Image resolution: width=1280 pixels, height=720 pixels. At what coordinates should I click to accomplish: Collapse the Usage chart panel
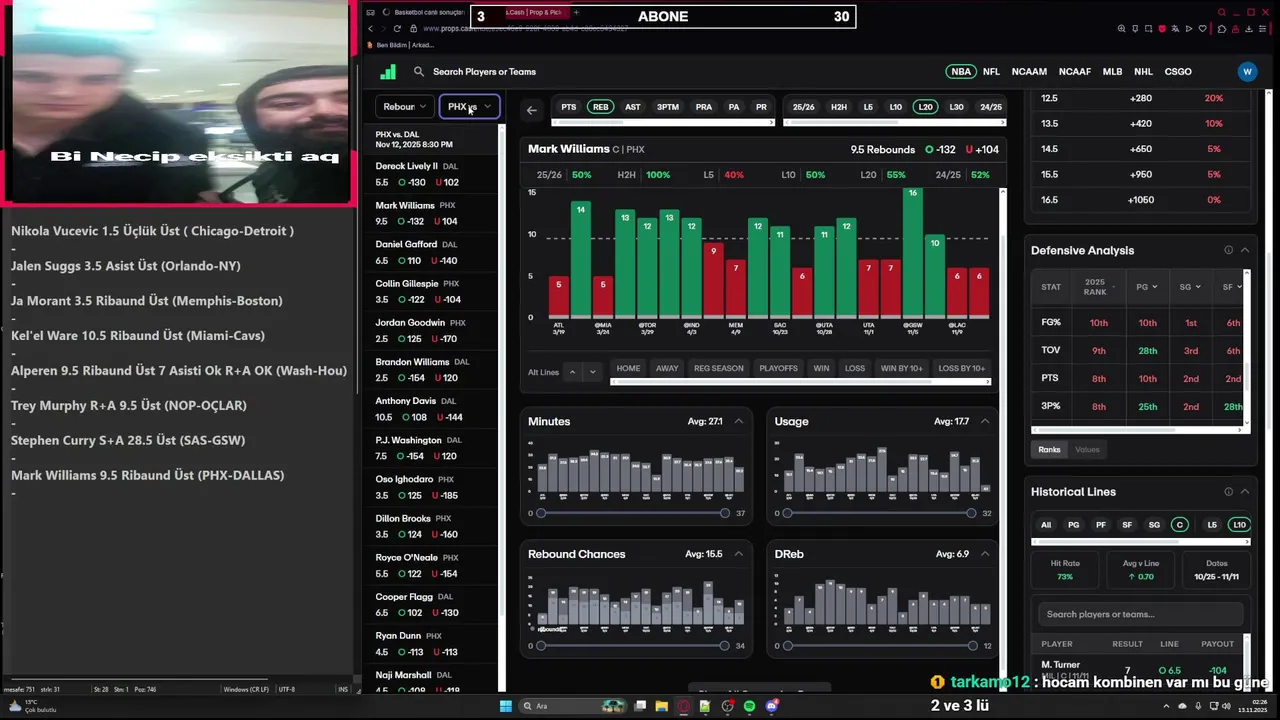[985, 421]
